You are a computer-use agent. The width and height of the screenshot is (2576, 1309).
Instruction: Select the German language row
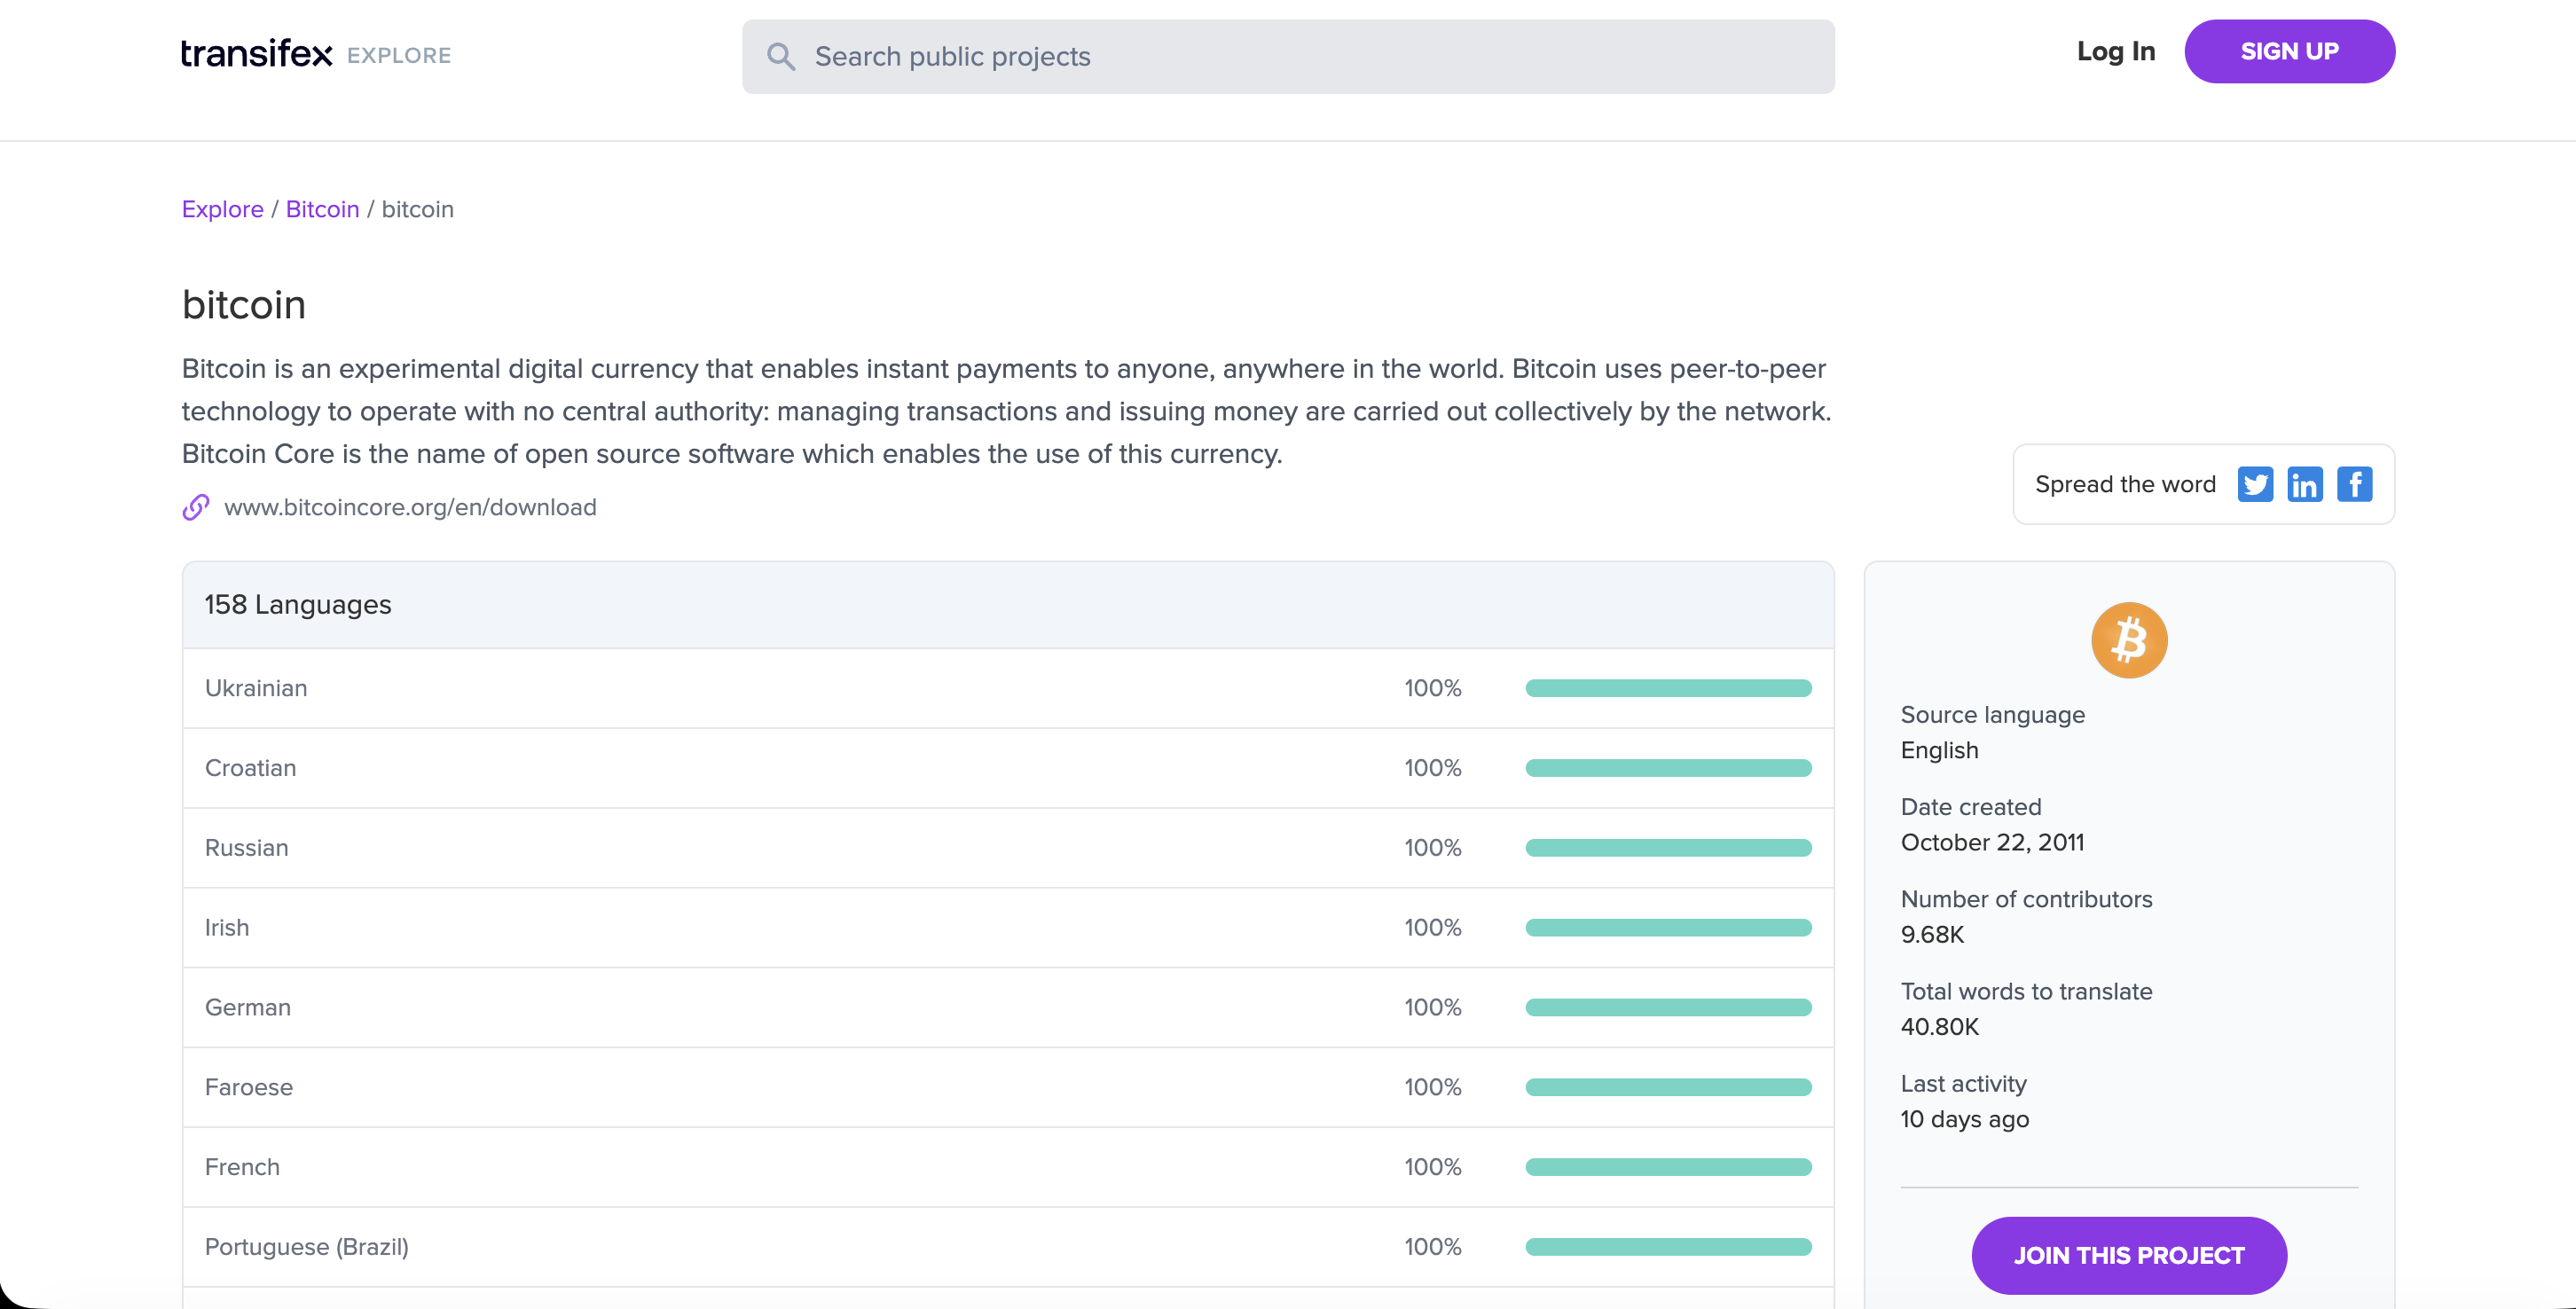click(x=1008, y=1008)
